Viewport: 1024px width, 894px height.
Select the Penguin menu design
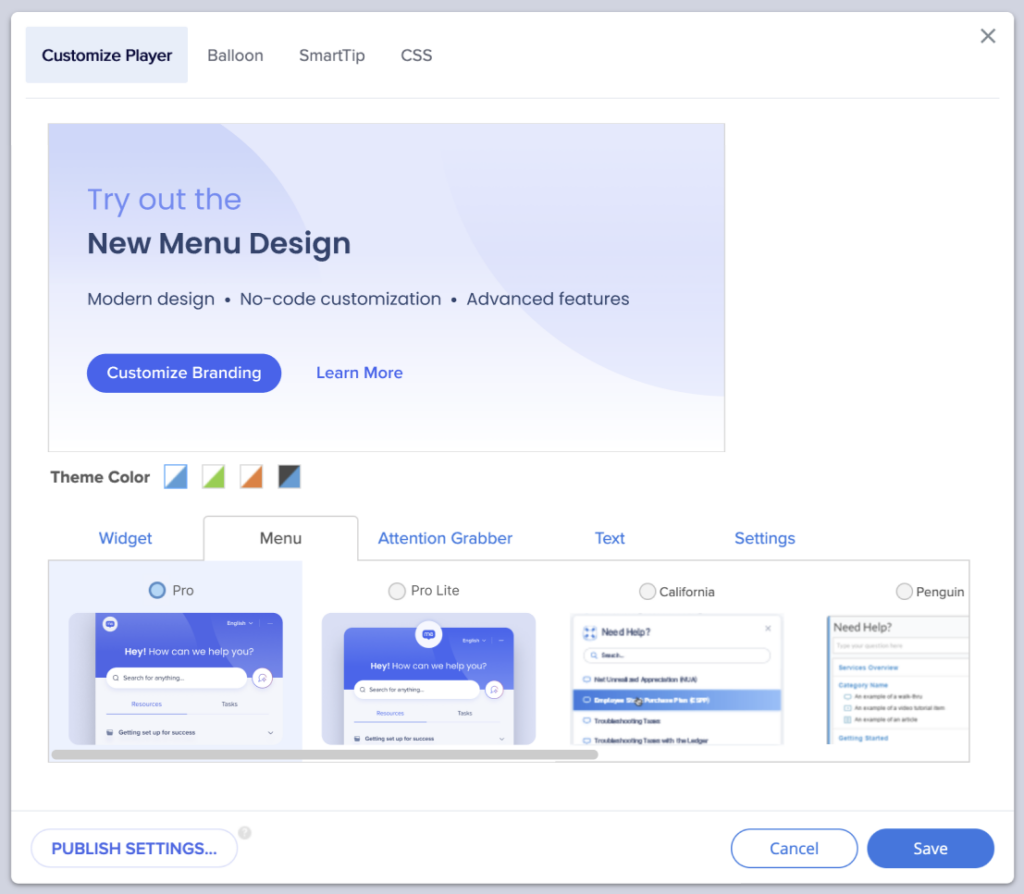(x=905, y=591)
